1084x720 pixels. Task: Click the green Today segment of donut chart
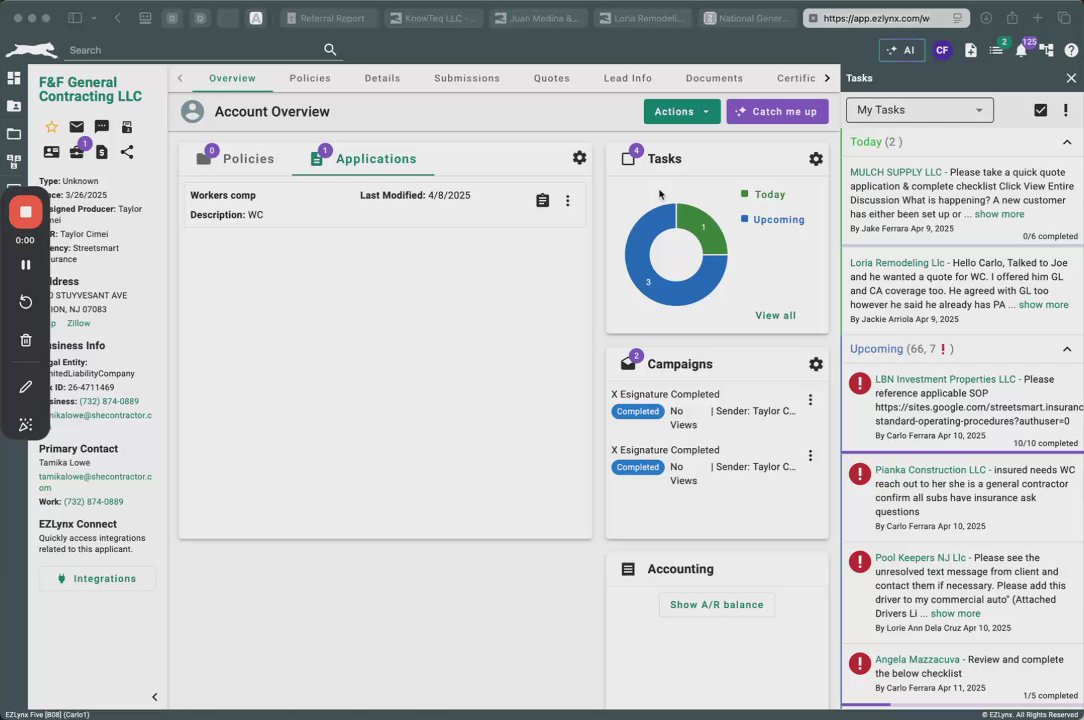(x=704, y=227)
